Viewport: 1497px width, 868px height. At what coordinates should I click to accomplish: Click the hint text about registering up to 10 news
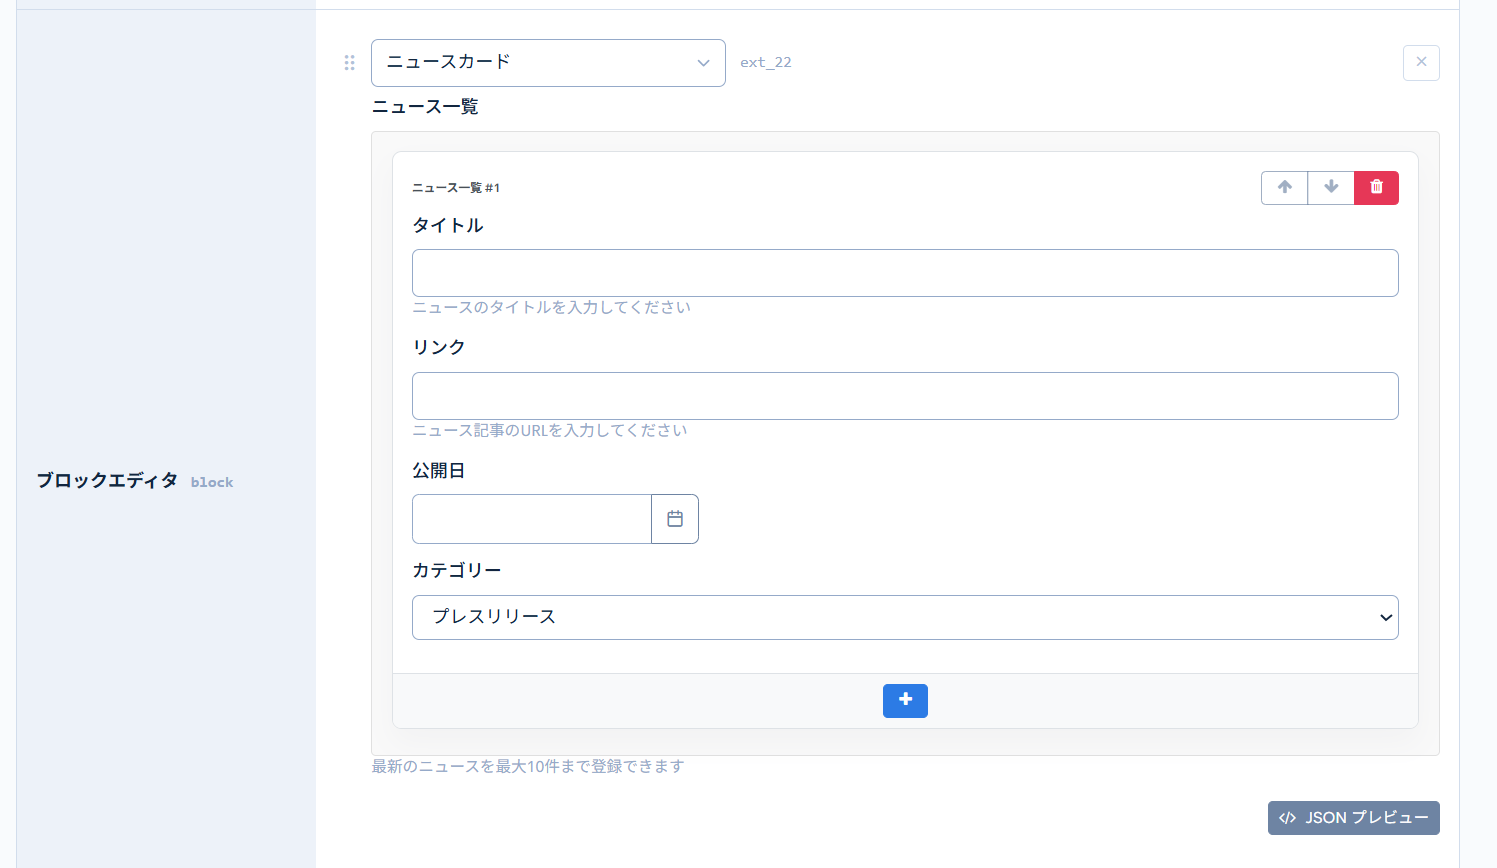[x=527, y=766]
